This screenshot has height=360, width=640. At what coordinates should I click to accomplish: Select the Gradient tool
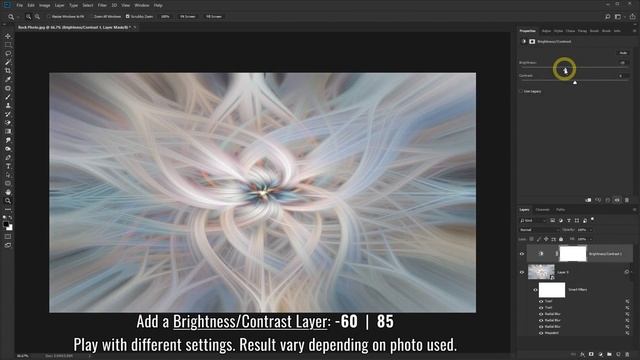click(8, 131)
